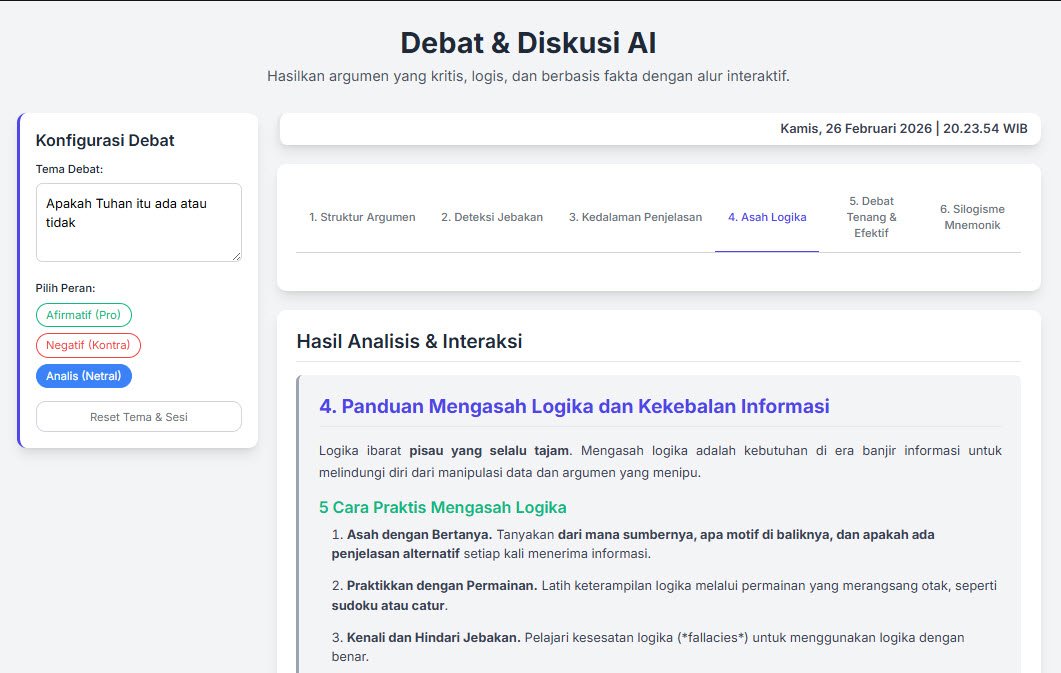This screenshot has height=673, width=1061.
Task: Click the Konfigurasi Debat heading
Action: coord(105,140)
